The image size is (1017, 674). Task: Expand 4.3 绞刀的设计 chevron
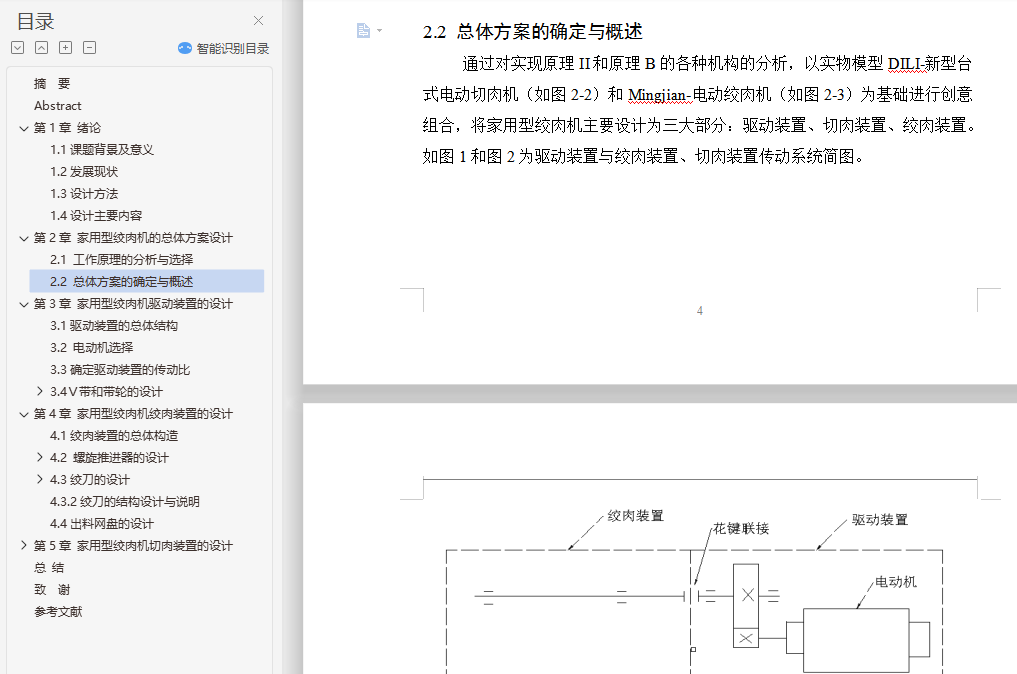(x=40, y=479)
